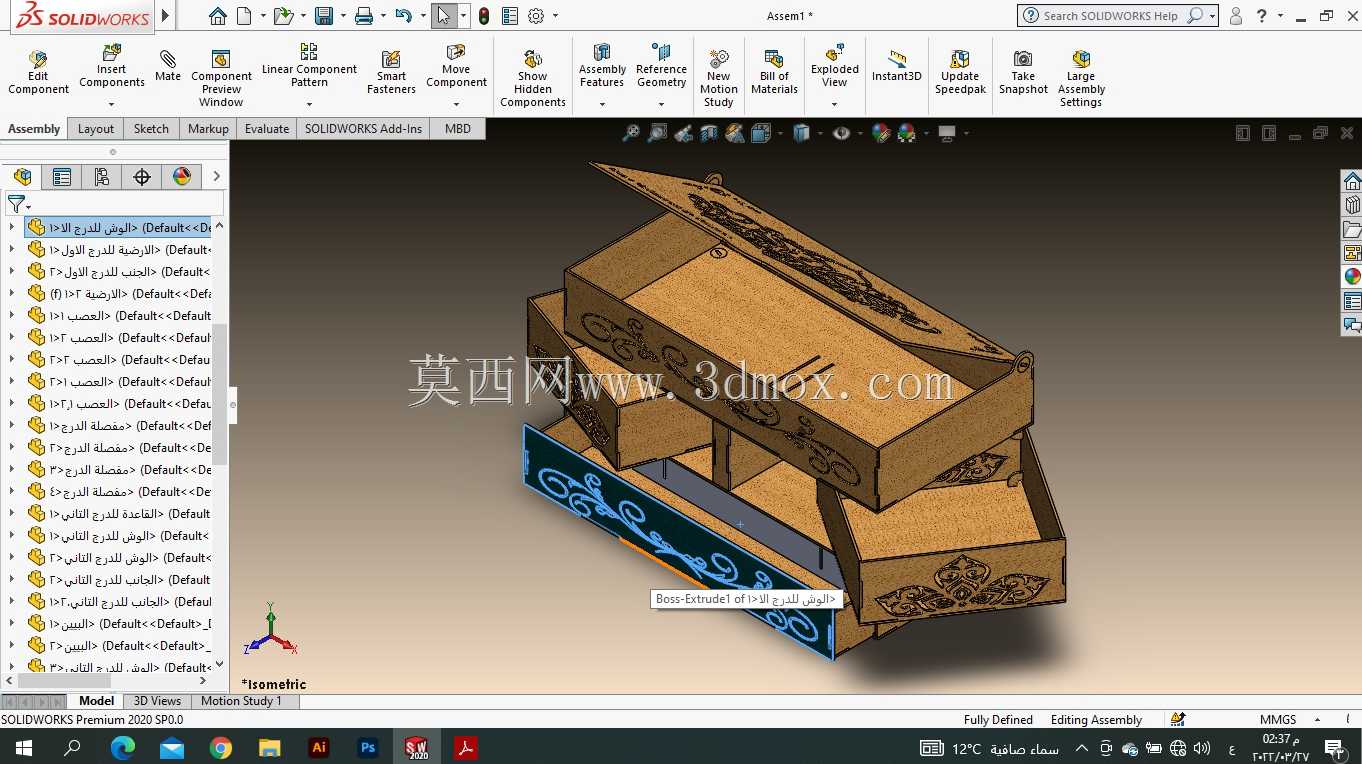The width and height of the screenshot is (1362, 764).
Task: Open Assembly Features dropdown arrow
Action: pos(602,103)
